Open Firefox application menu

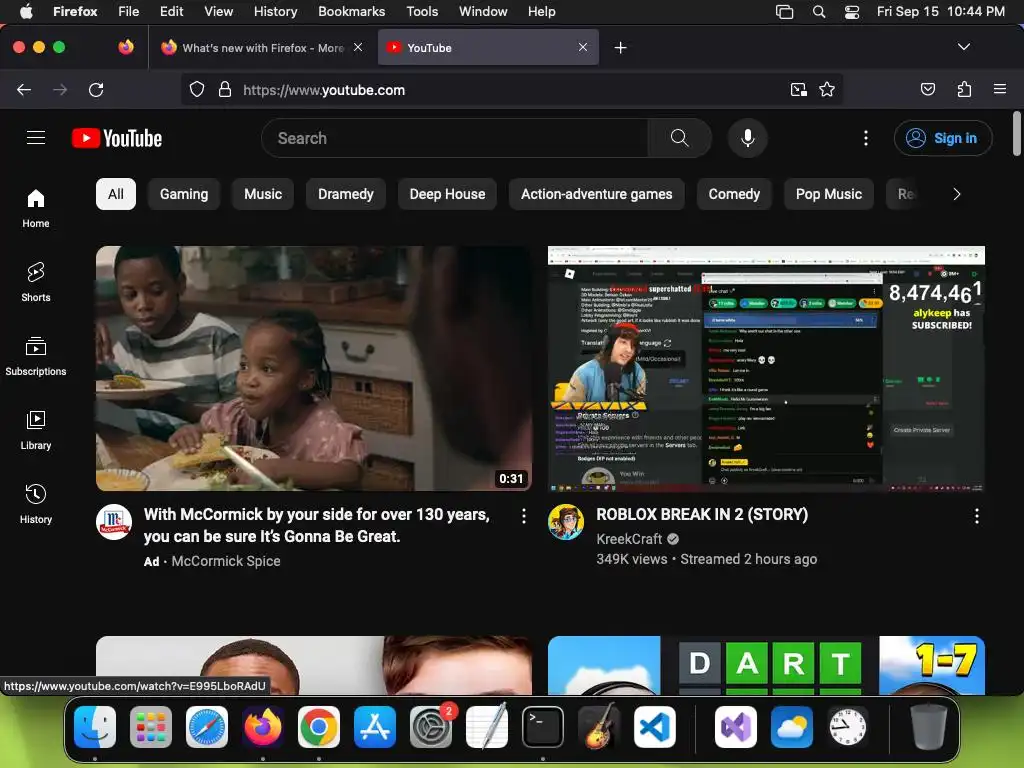click(x=1000, y=89)
